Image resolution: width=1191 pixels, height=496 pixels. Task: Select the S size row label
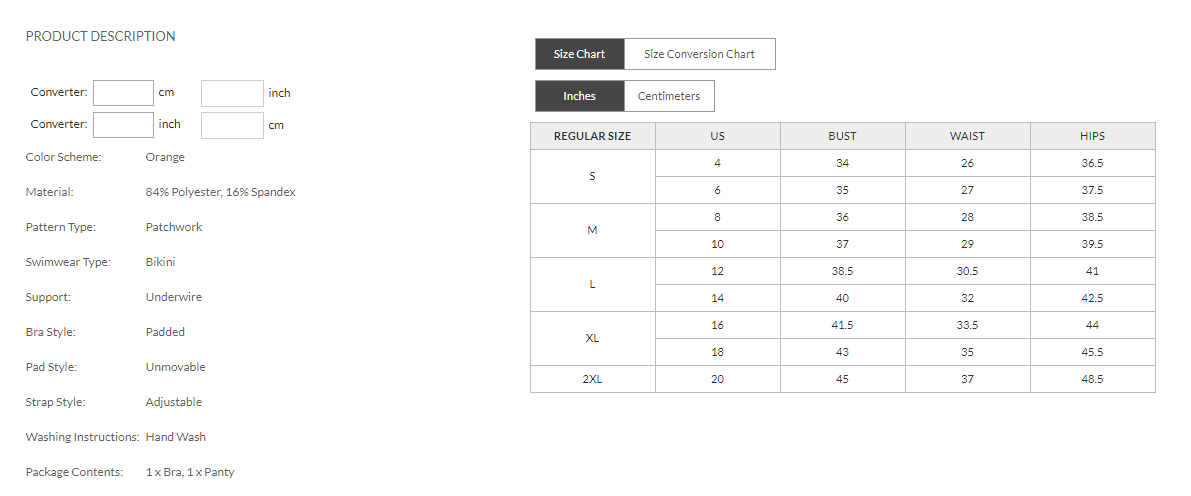[x=592, y=177]
